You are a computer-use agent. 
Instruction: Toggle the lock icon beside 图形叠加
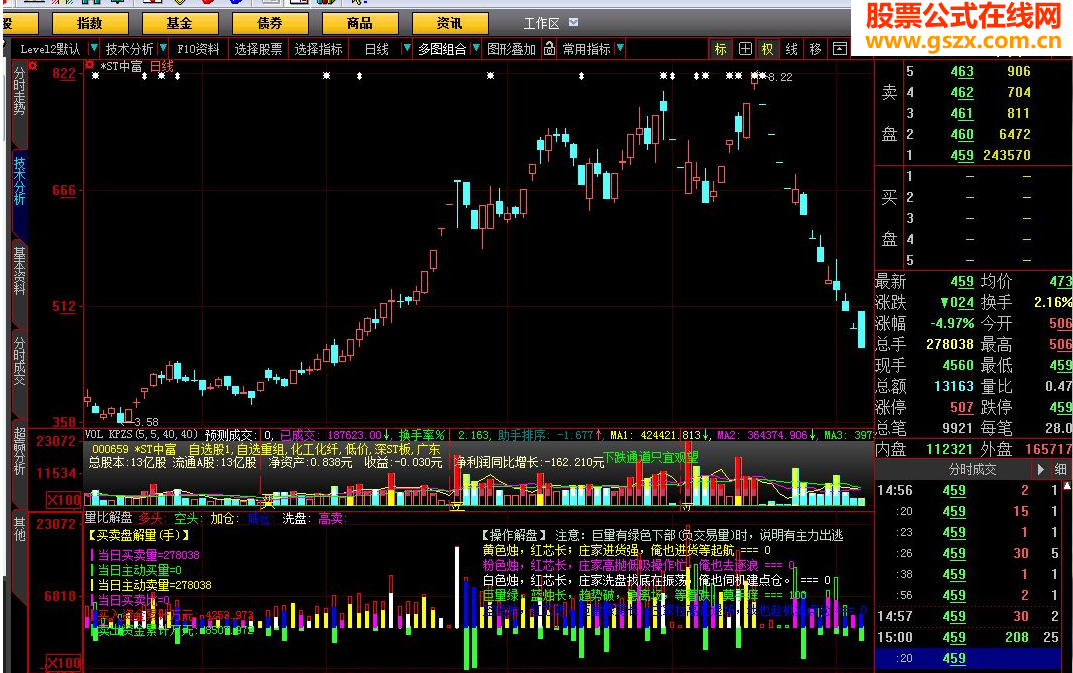tap(548, 48)
